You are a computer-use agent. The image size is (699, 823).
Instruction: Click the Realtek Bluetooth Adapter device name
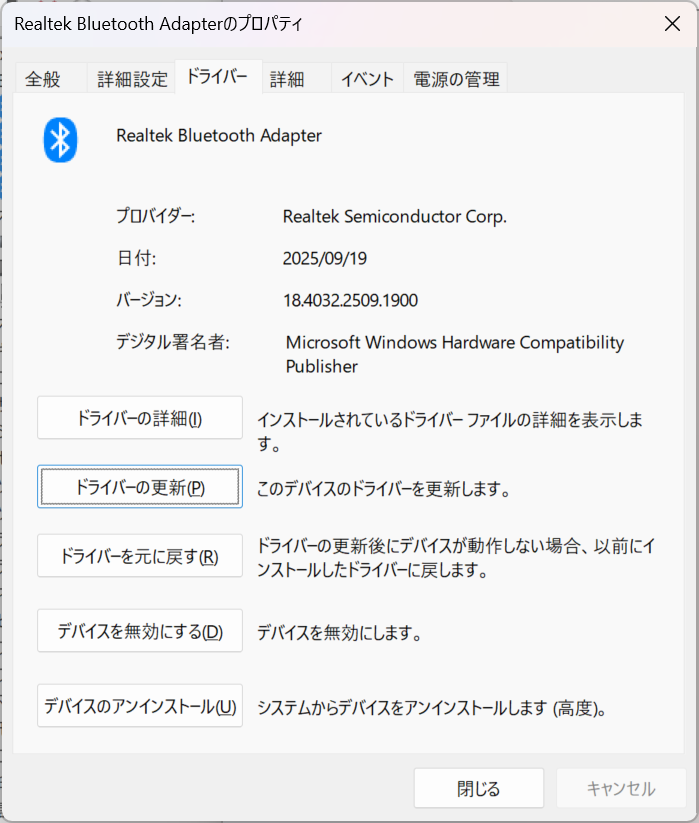coord(219,135)
